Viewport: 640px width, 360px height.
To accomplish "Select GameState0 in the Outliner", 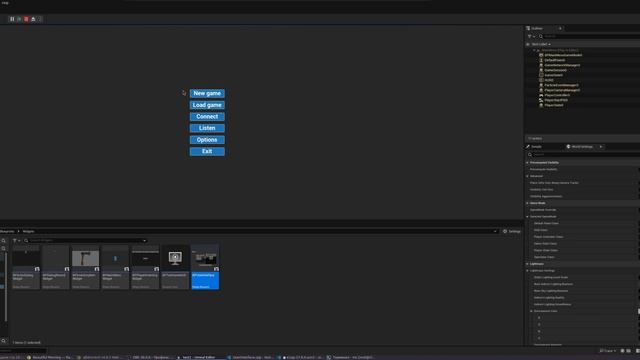I will point(553,75).
